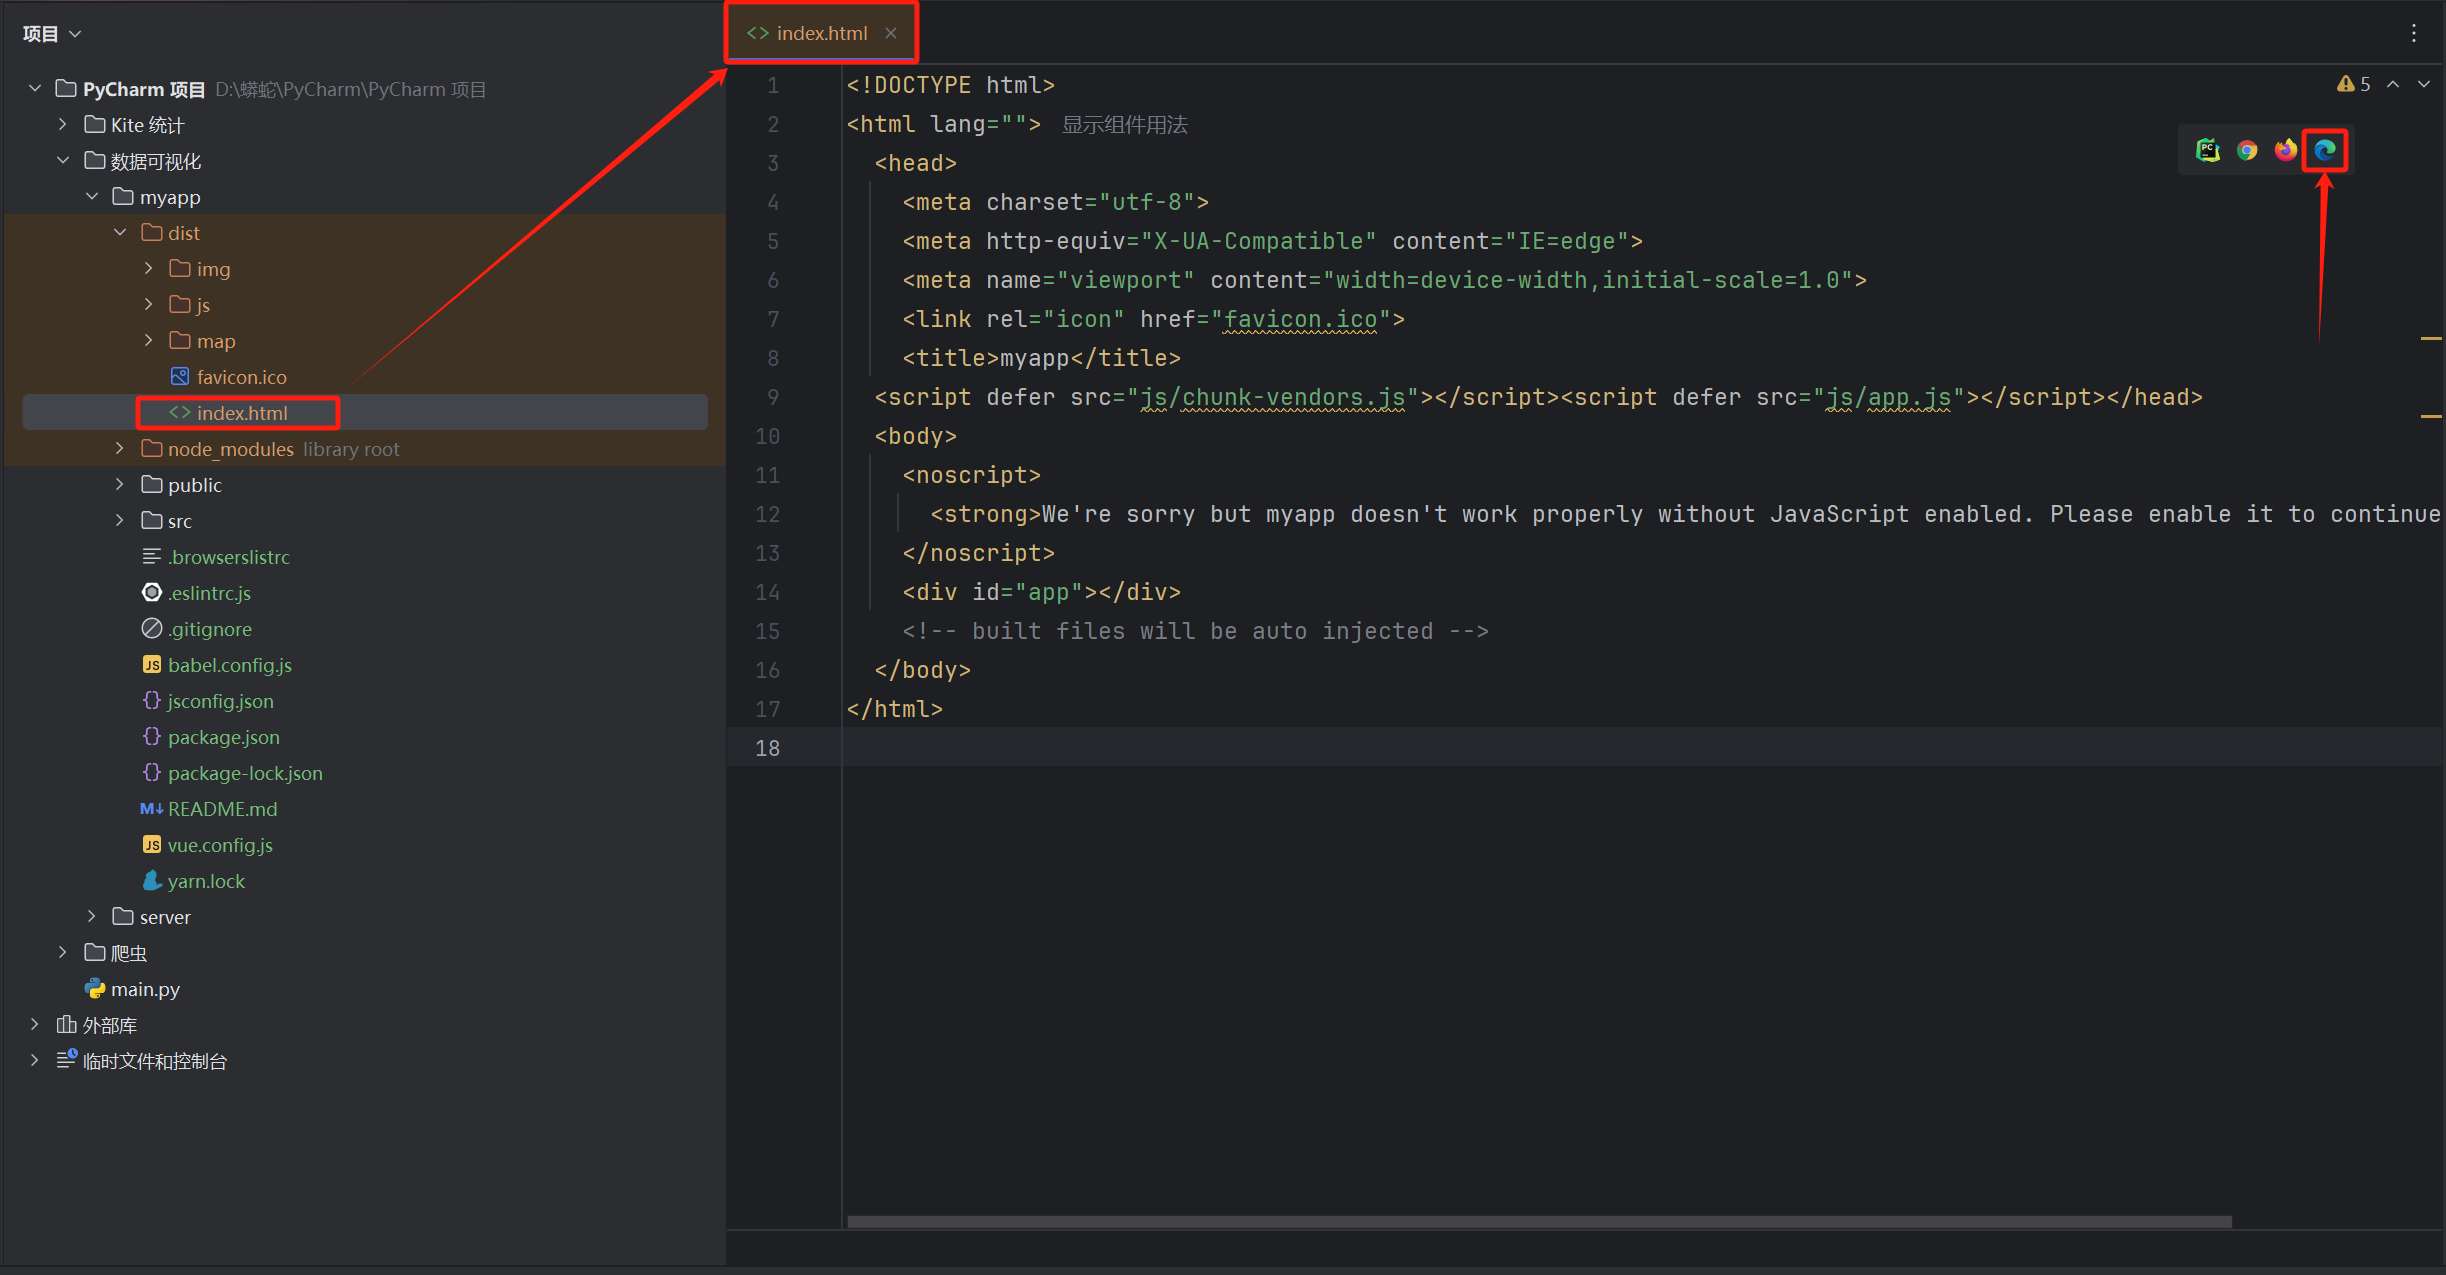Jump to next highlighted error arrow
2446x1275 pixels.
tap(2424, 84)
